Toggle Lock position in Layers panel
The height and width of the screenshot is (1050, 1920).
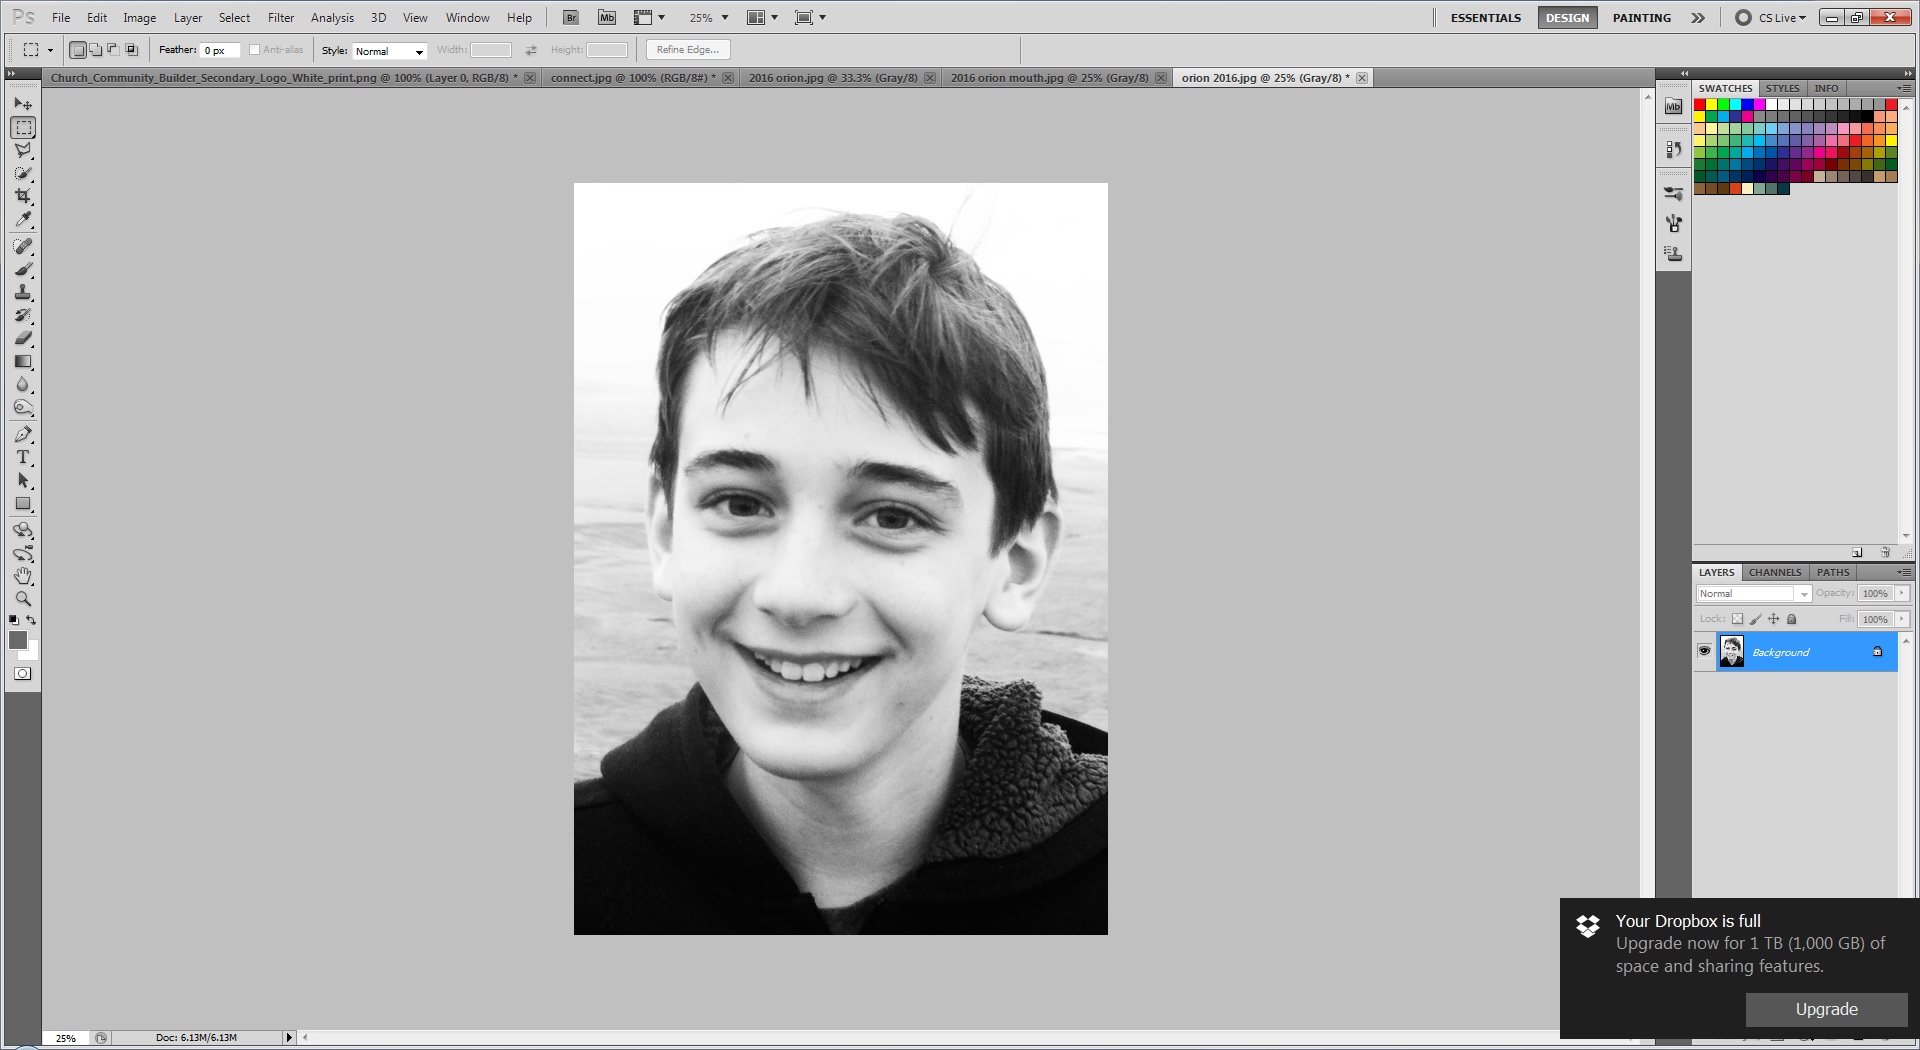[x=1773, y=619]
